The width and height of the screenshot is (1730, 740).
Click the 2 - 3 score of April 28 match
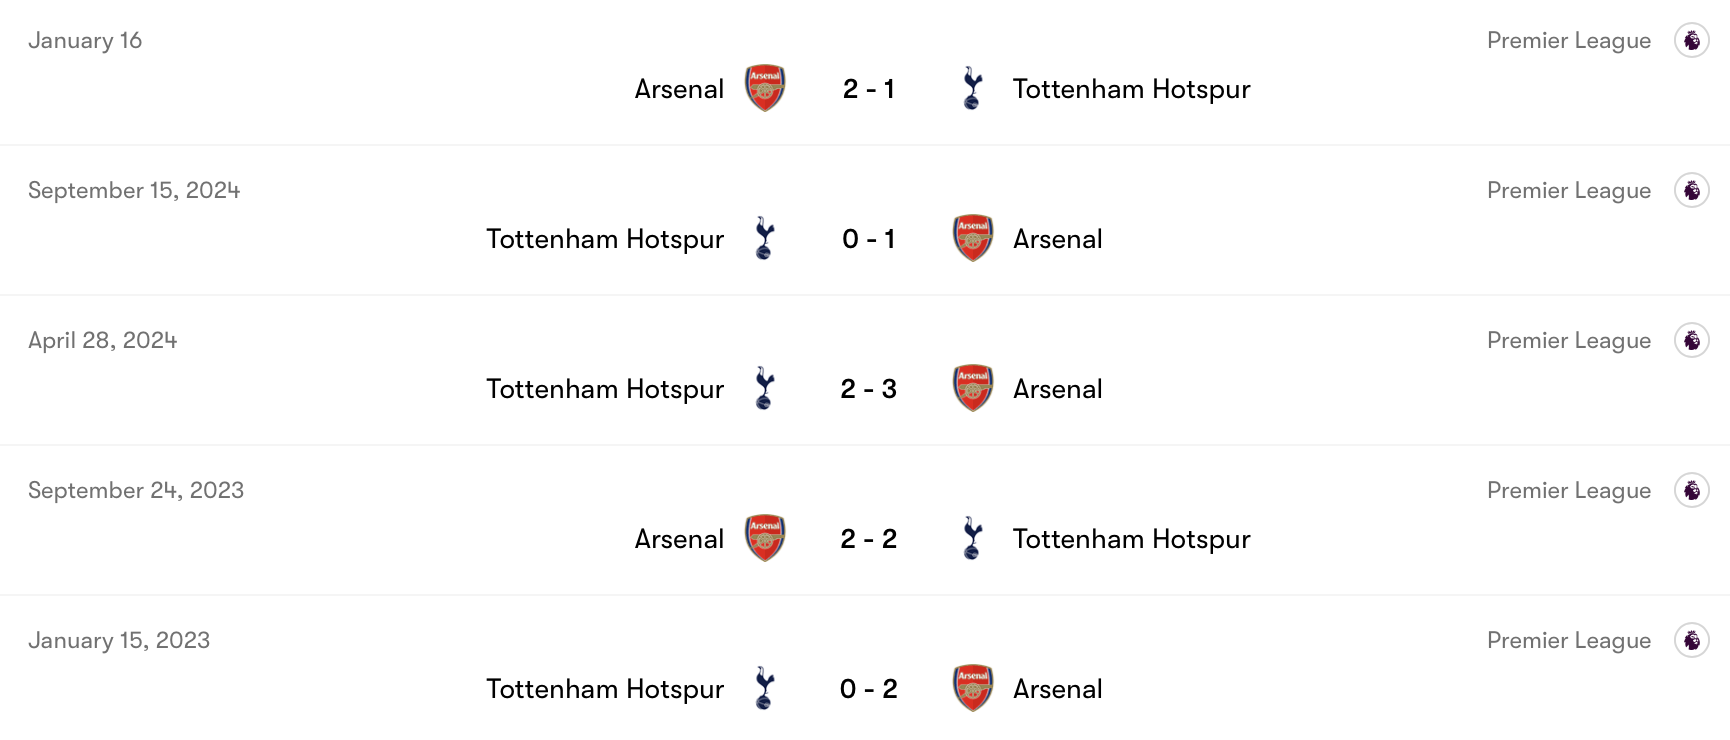pyautogui.click(x=867, y=388)
